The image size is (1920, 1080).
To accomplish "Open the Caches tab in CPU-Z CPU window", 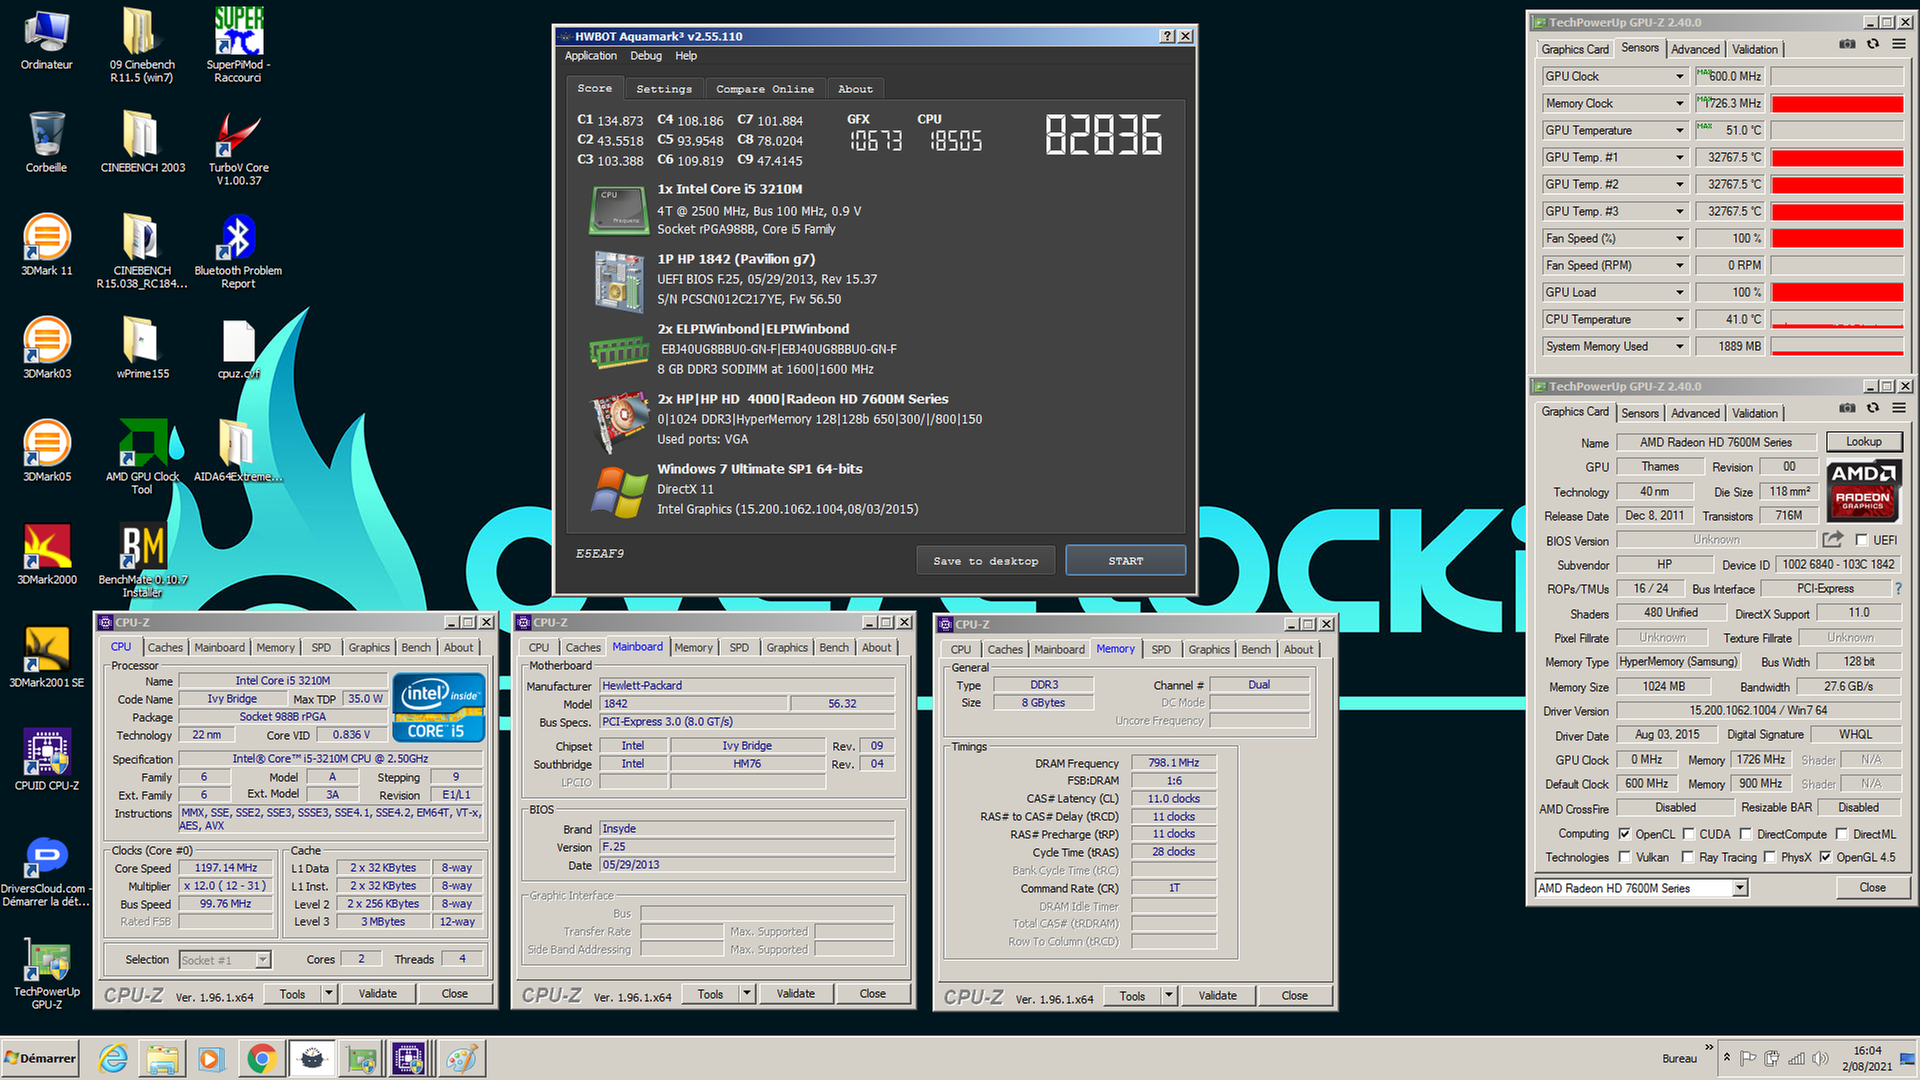I will [x=165, y=648].
